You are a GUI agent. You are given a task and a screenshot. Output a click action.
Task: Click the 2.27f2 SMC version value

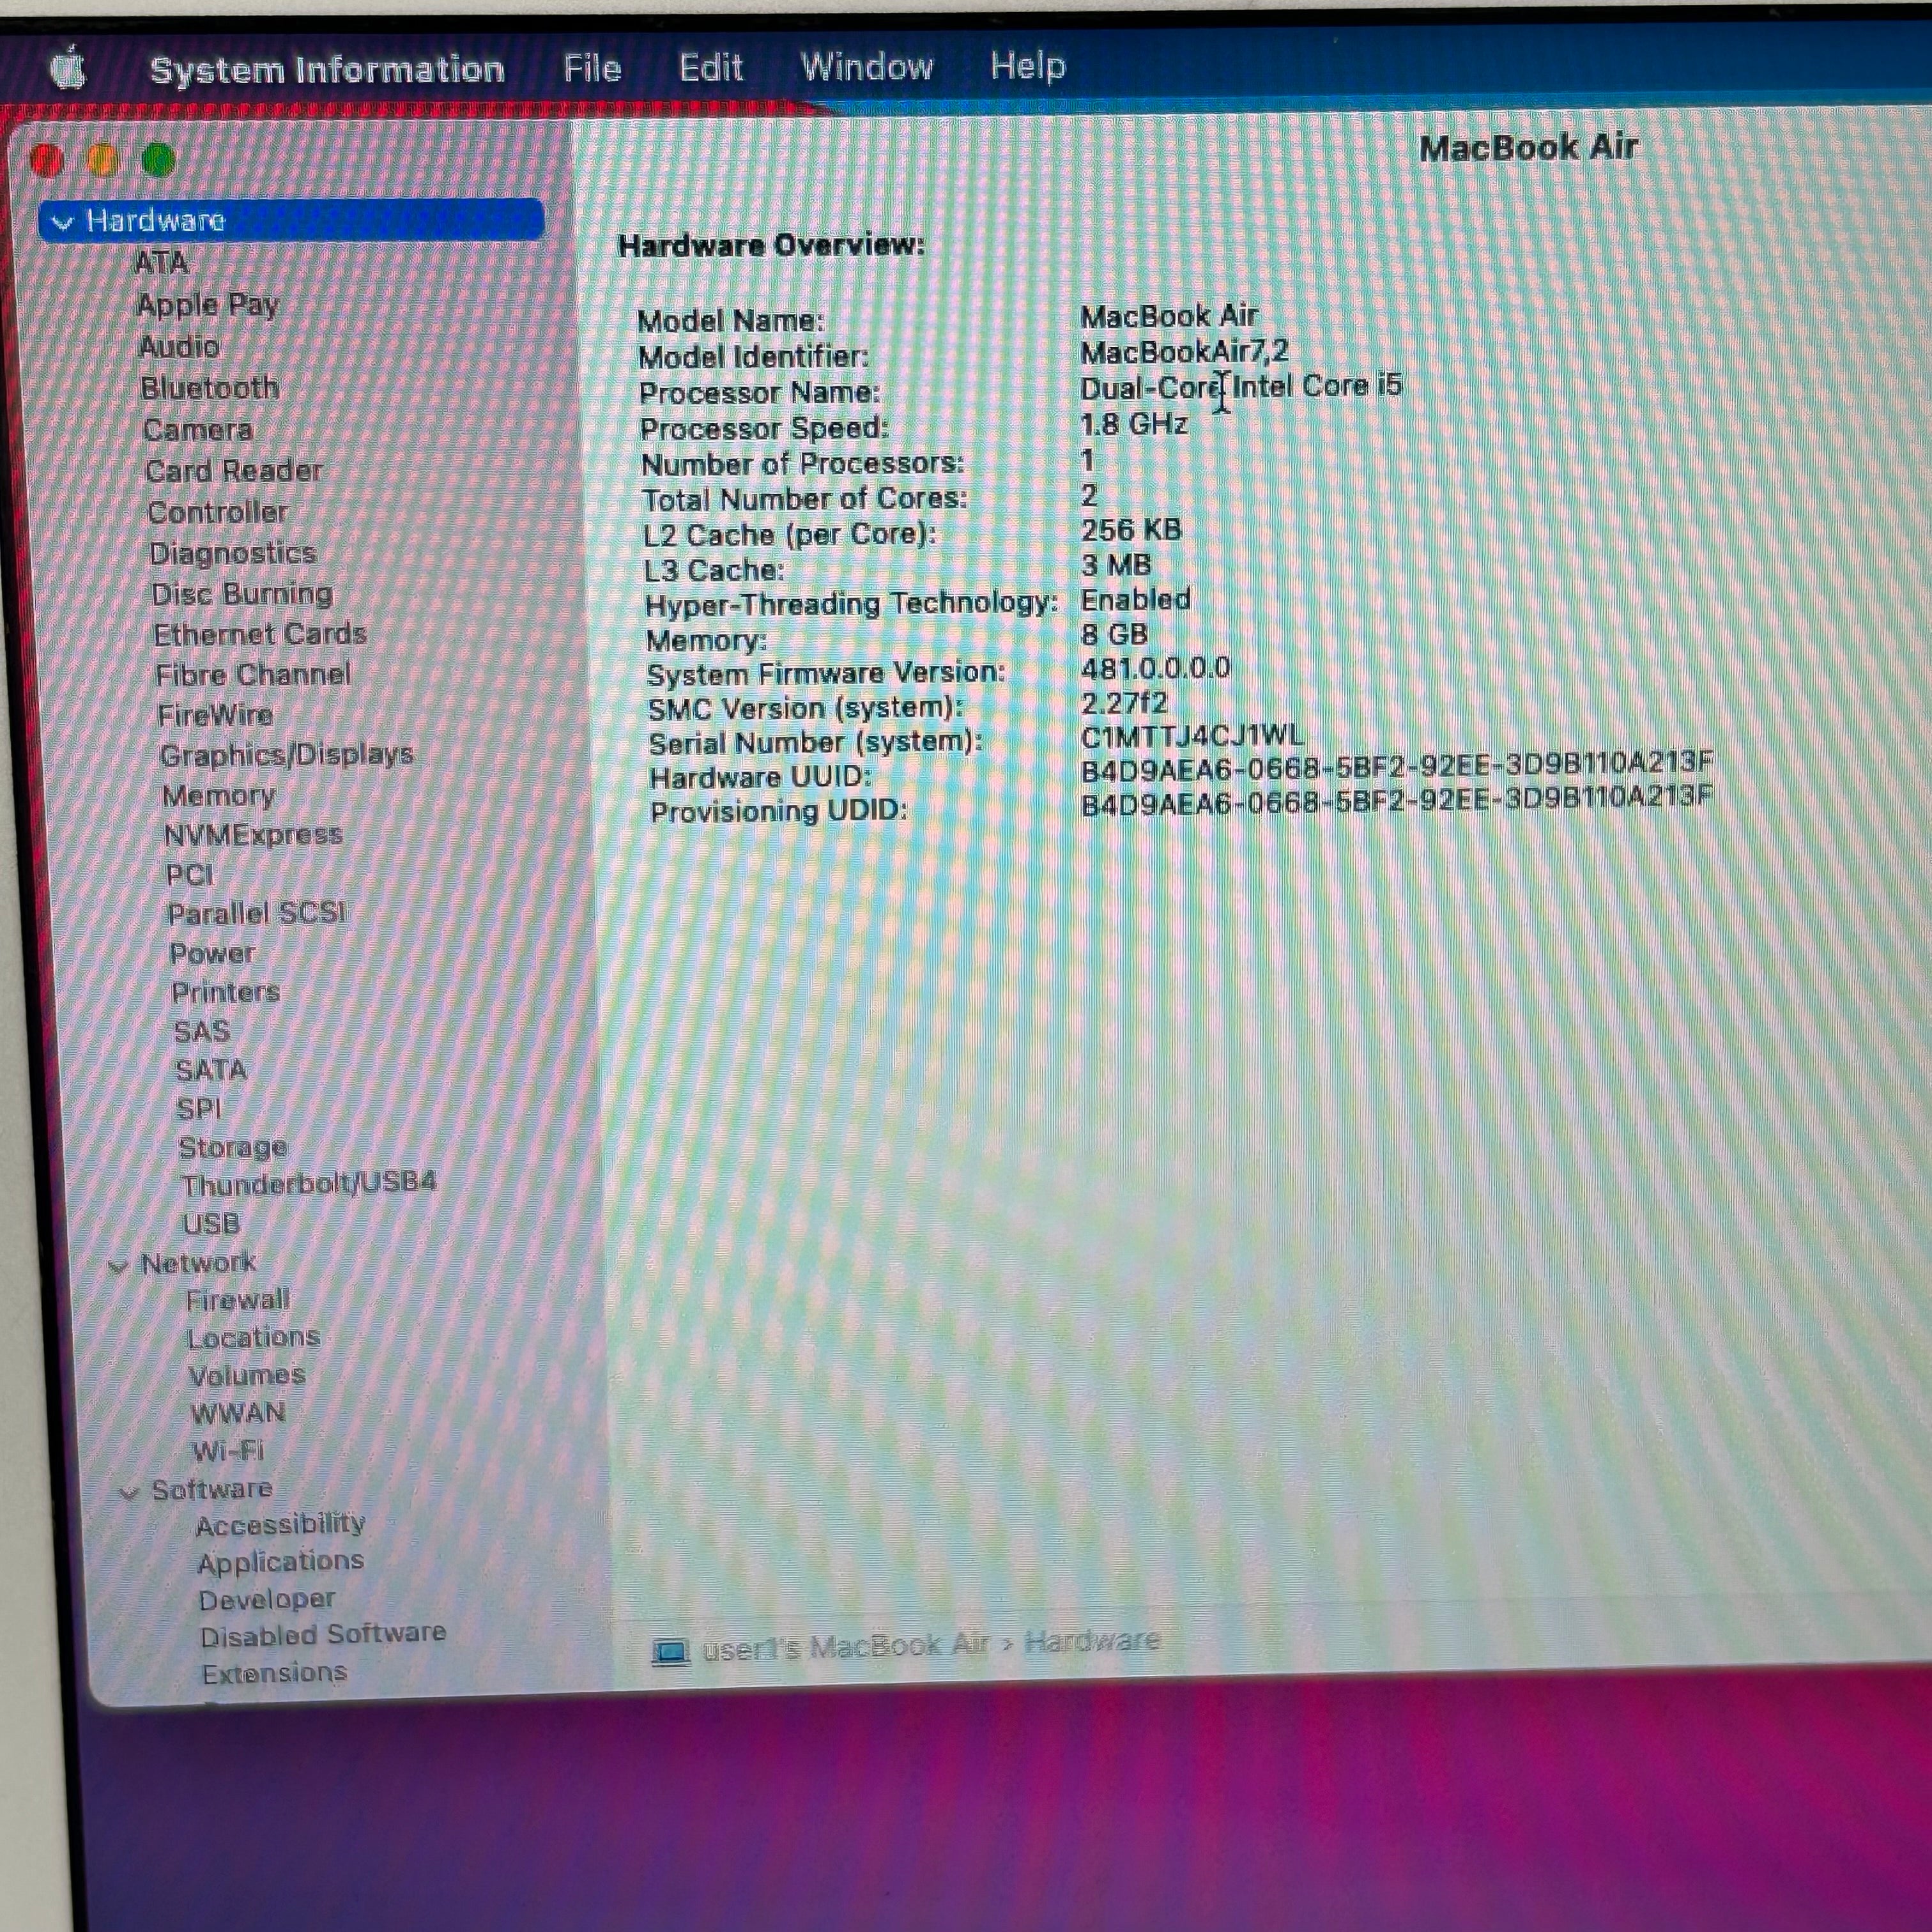tap(1124, 703)
